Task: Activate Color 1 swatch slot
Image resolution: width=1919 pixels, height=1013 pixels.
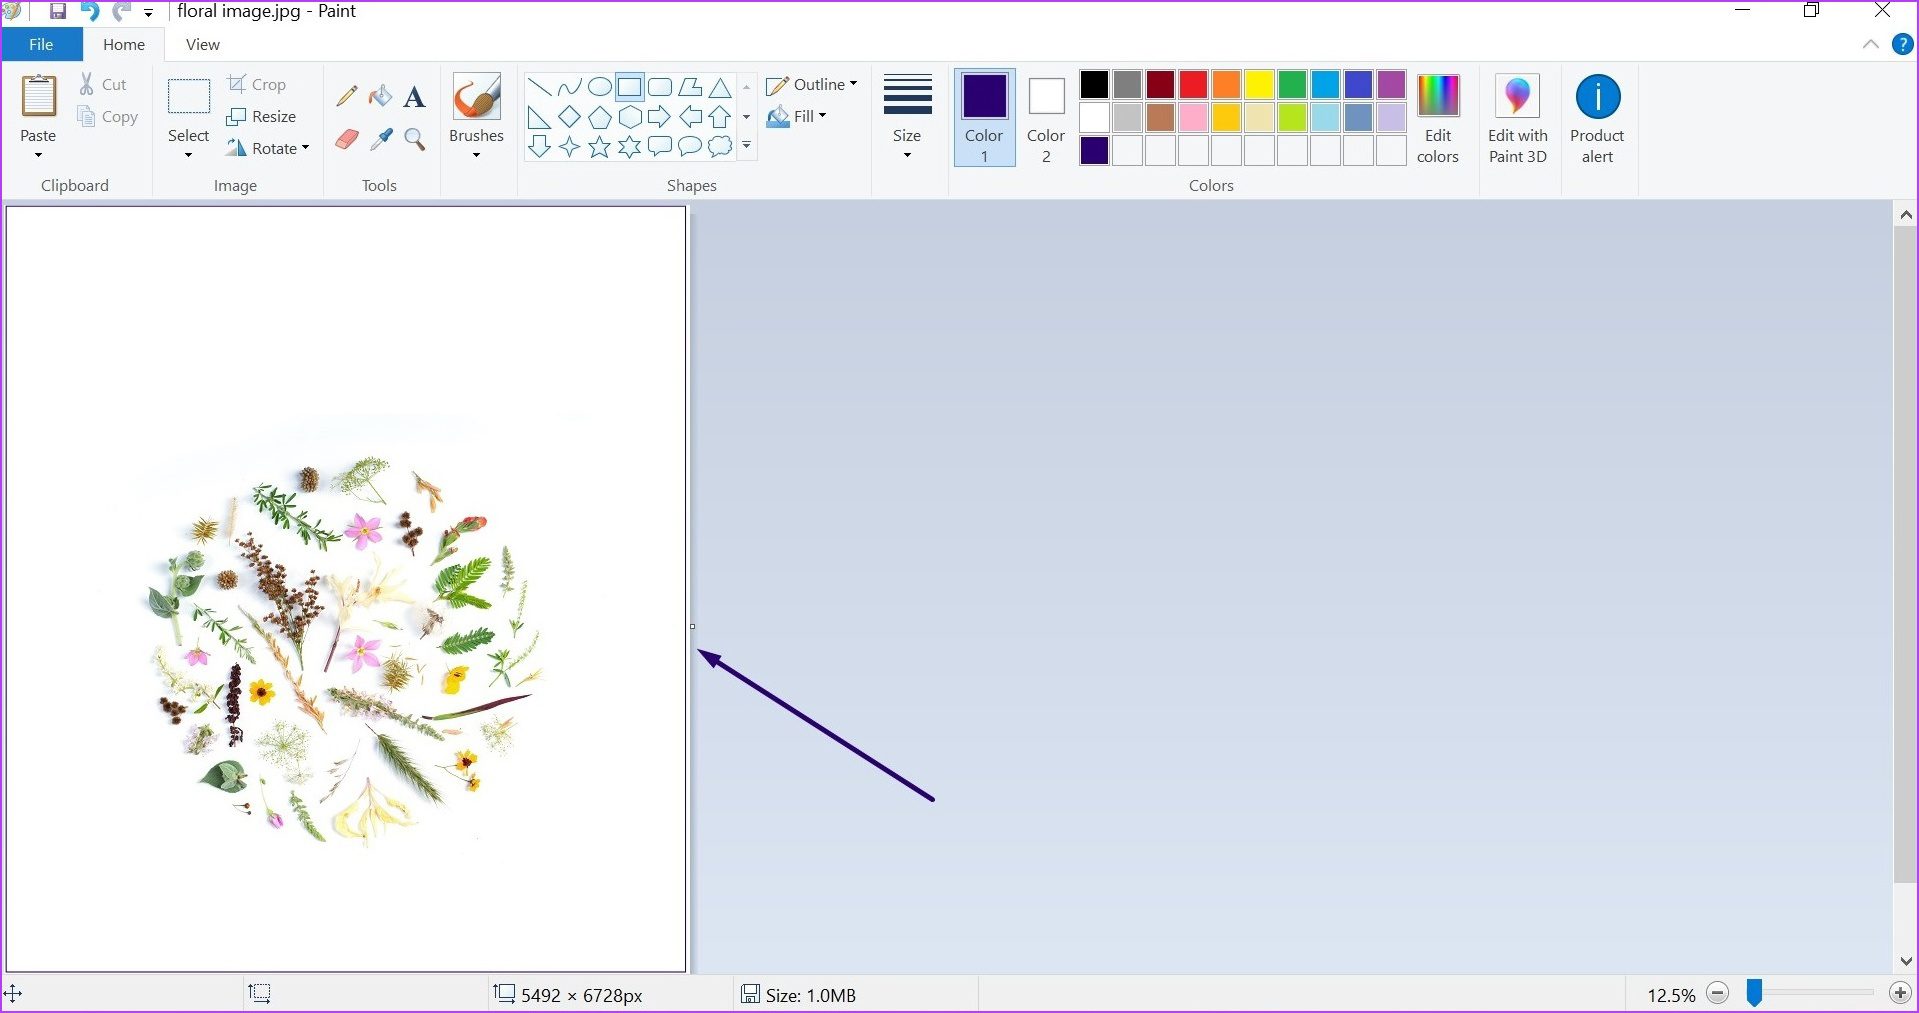Action: click(984, 115)
